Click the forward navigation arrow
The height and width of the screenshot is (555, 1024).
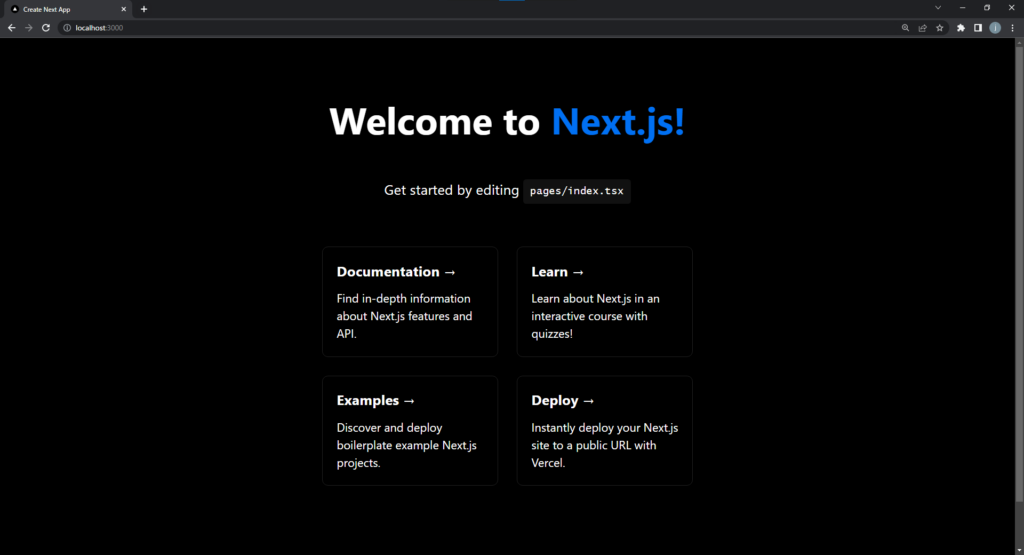pyautogui.click(x=29, y=28)
